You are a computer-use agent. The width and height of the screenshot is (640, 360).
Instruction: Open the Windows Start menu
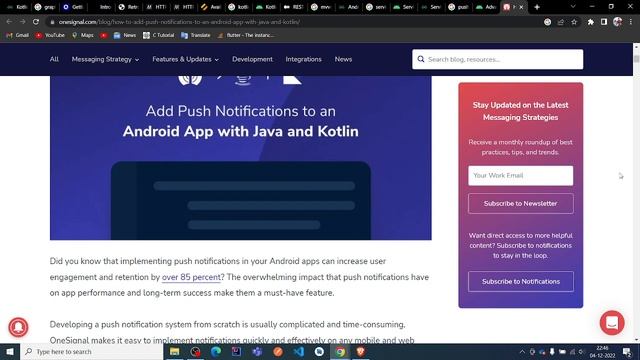pos(10,351)
